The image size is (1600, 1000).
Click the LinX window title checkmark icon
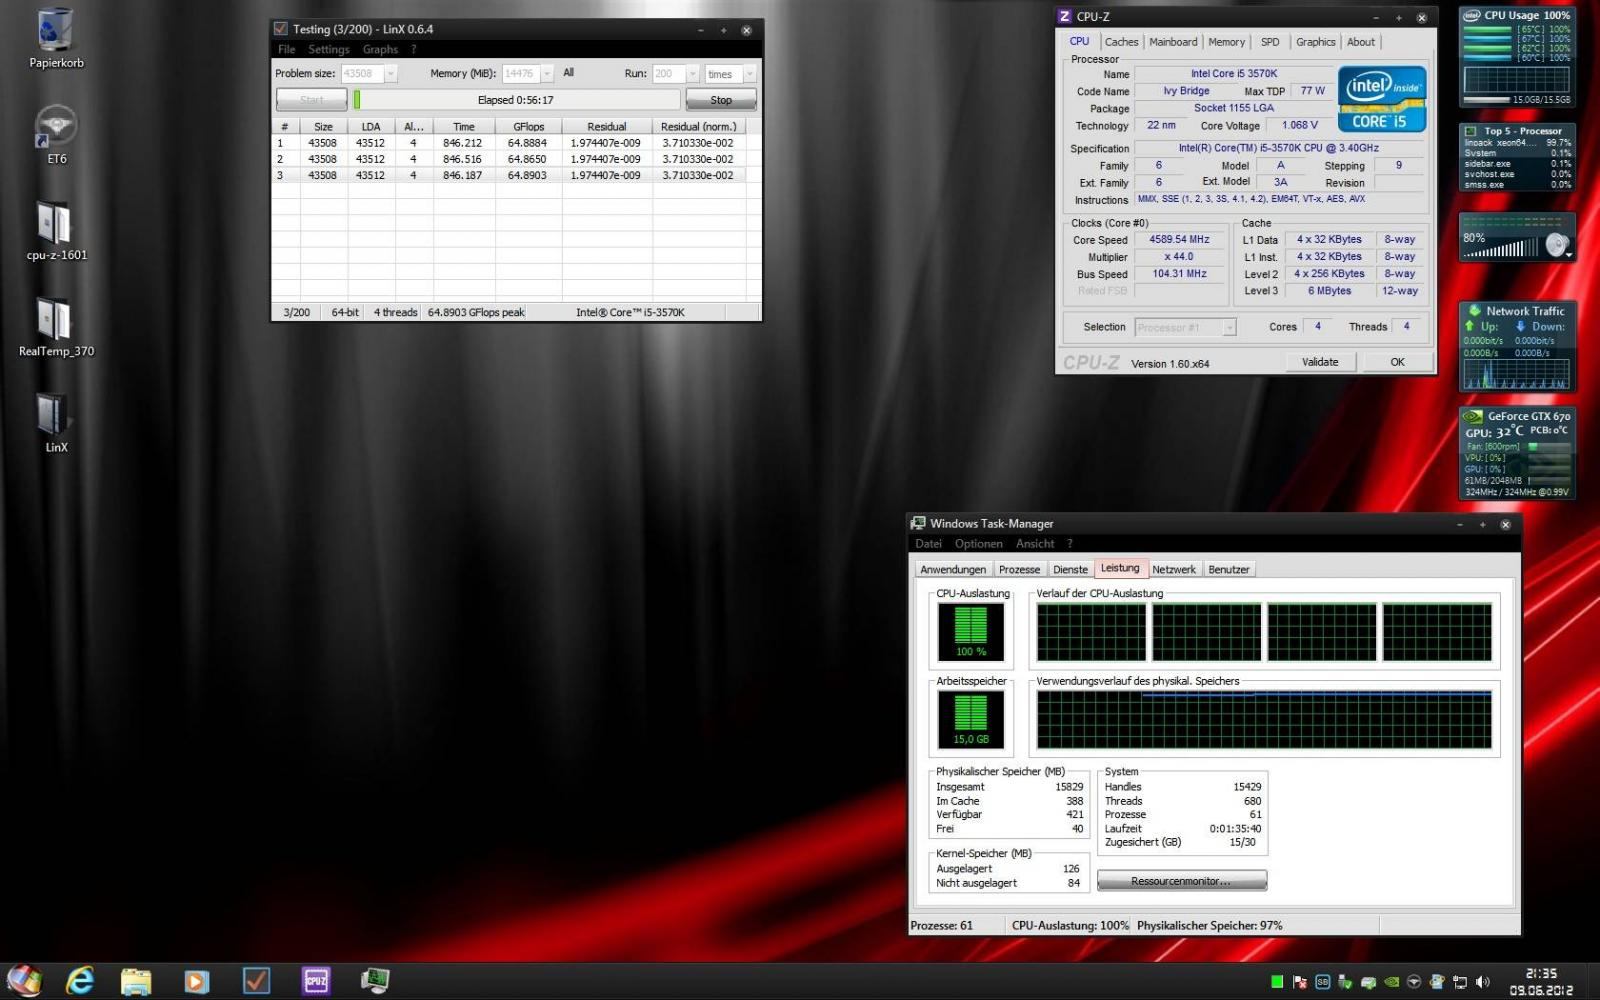[281, 29]
